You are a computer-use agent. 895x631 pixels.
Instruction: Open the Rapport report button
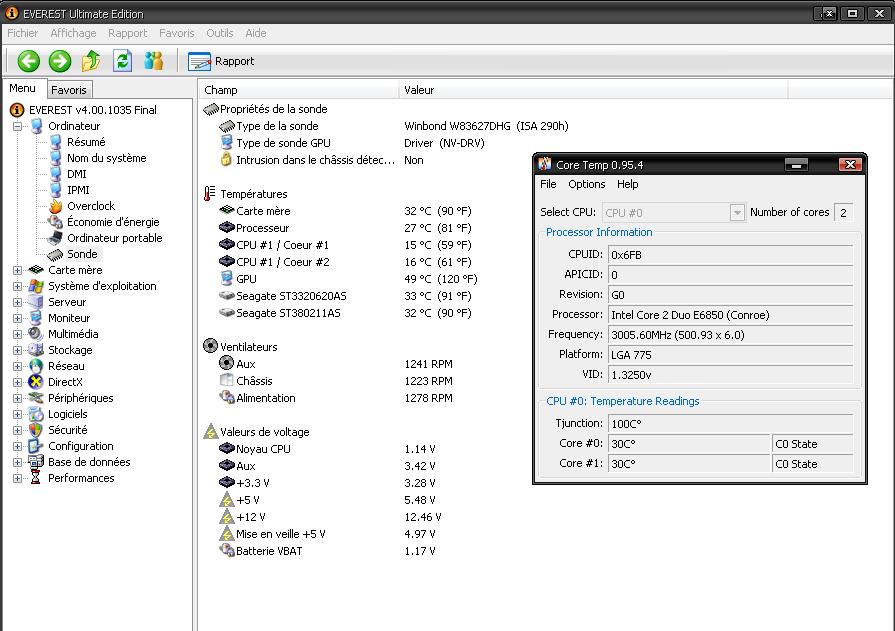[x=222, y=61]
